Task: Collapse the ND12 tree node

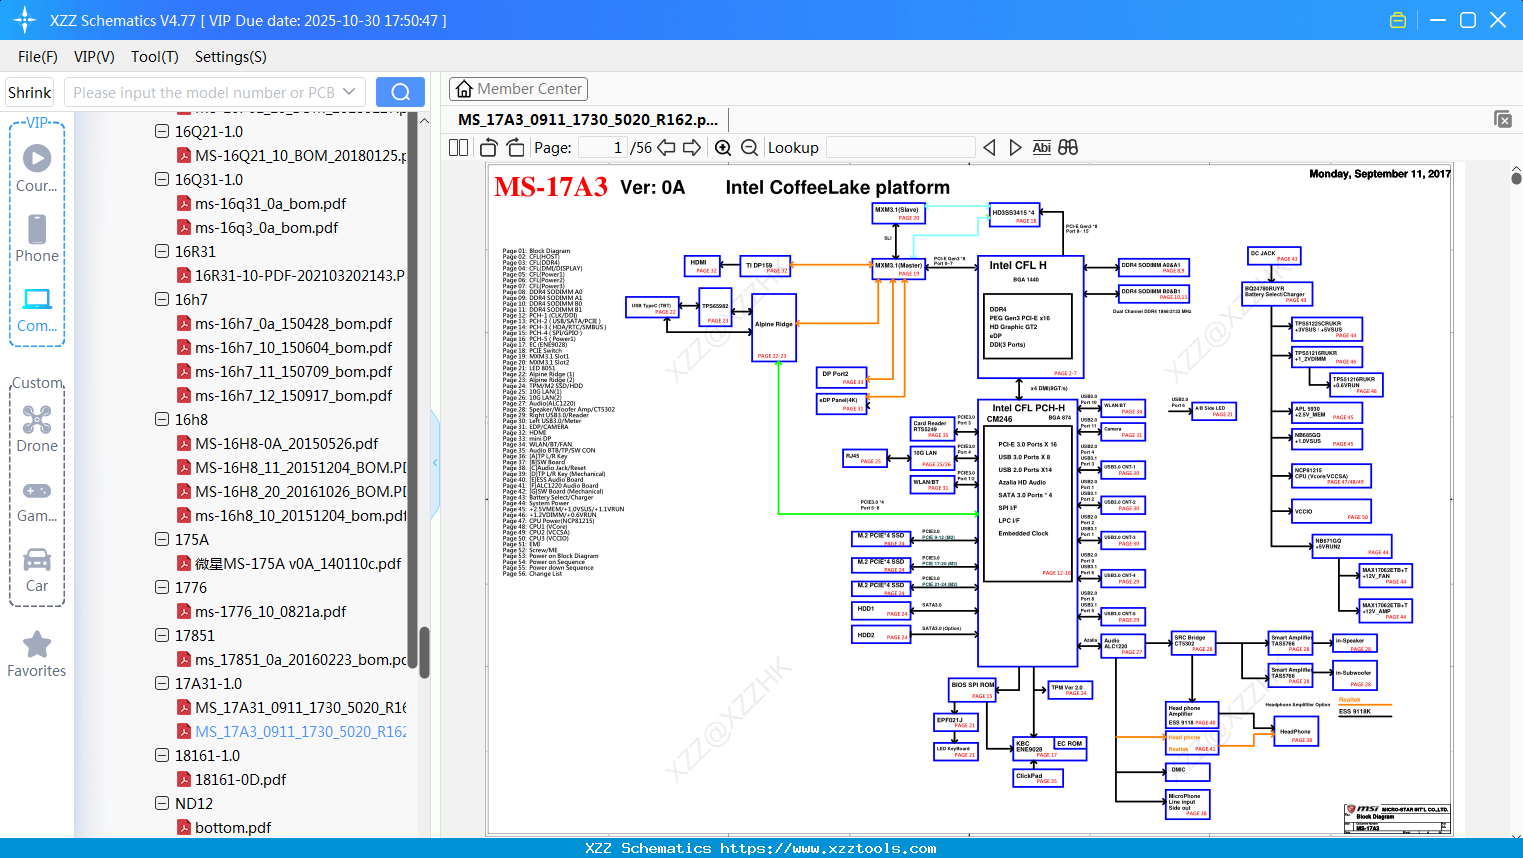Action: coord(162,803)
